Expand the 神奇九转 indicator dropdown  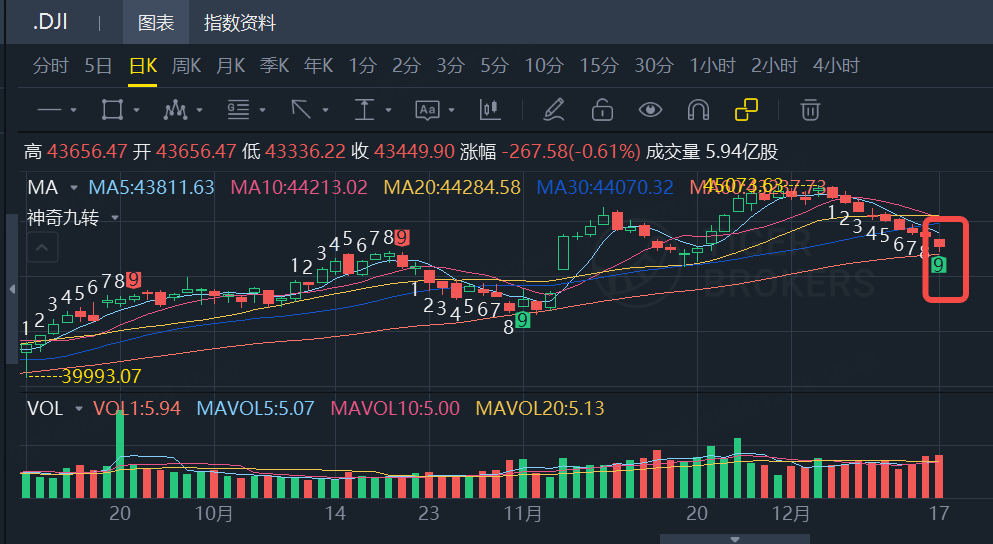[115, 218]
